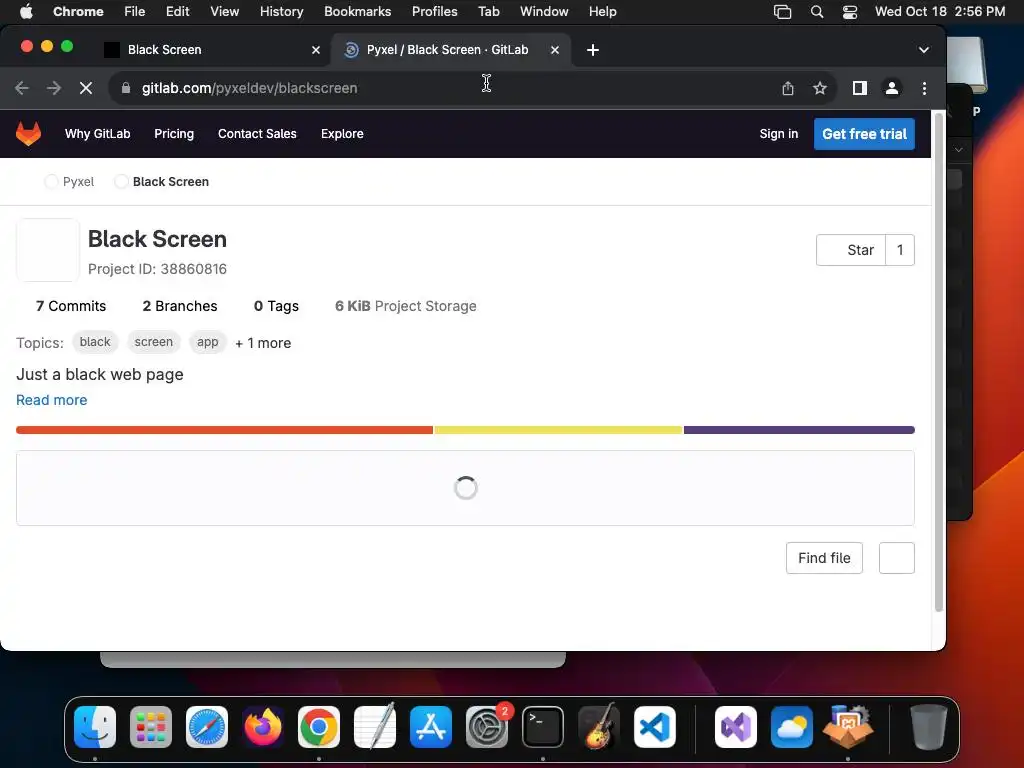
Task: Open the Pricing page
Action: pos(174,134)
